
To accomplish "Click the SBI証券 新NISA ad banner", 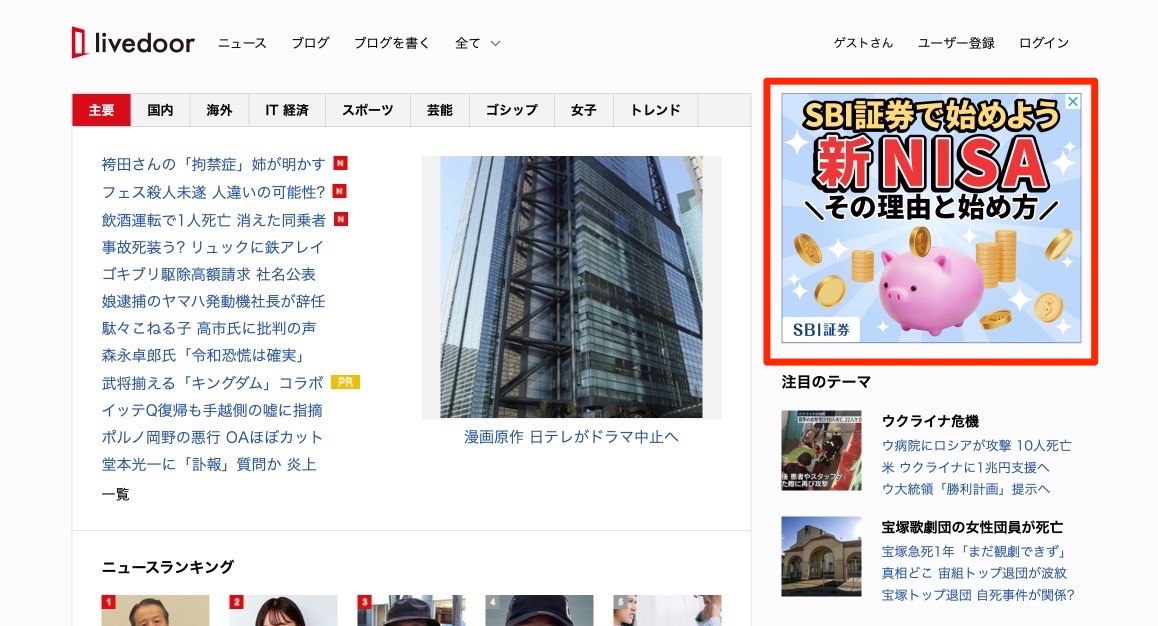I will [931, 219].
